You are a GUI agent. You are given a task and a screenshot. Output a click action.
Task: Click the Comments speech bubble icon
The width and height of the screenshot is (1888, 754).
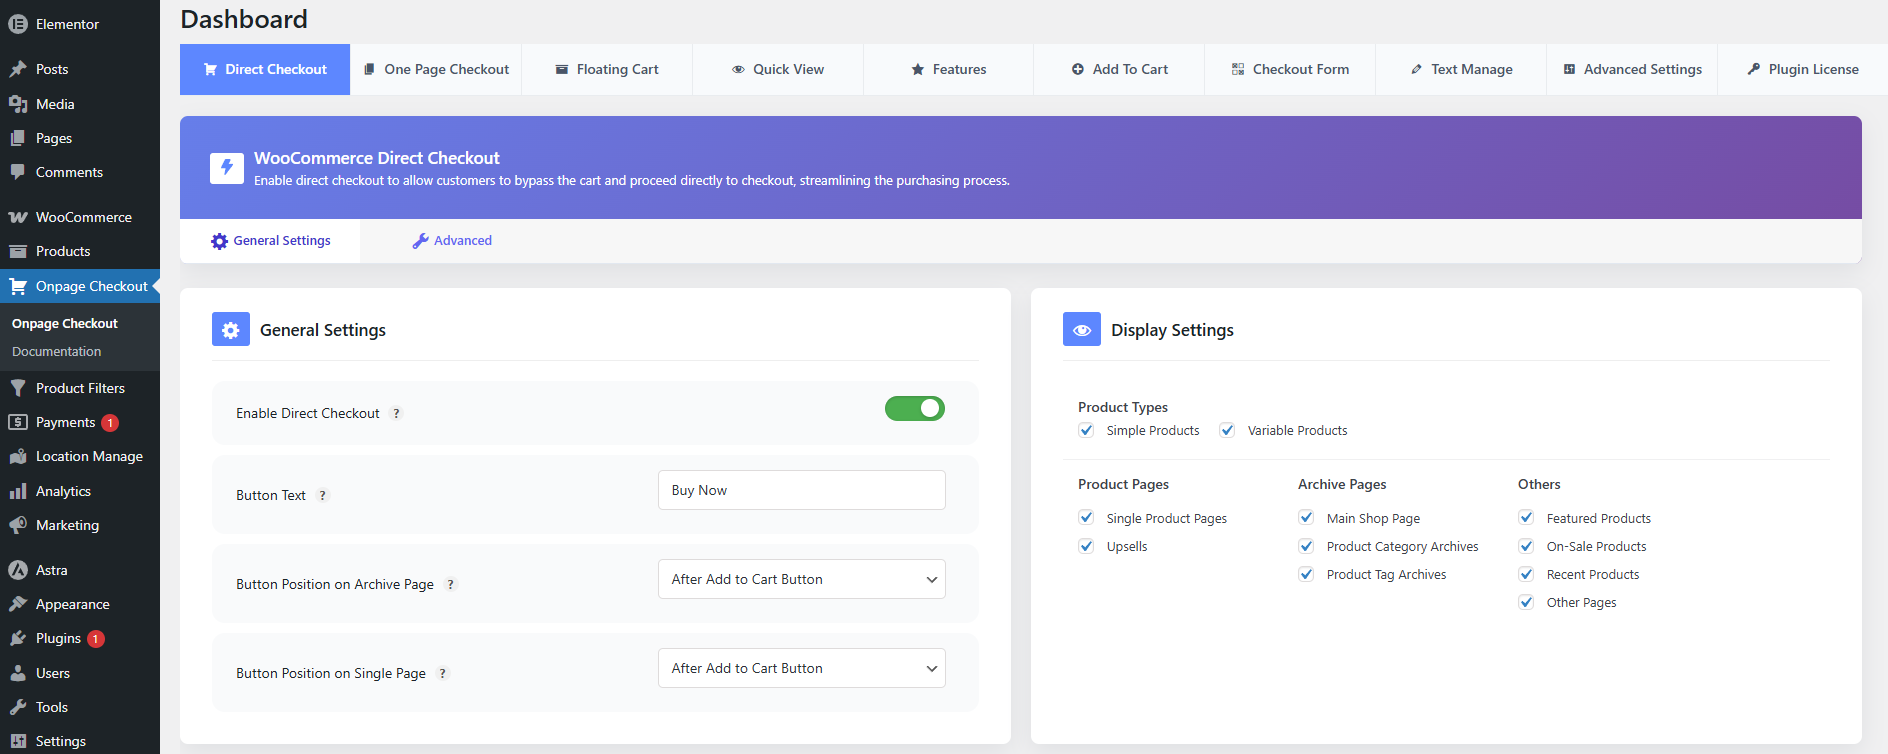(18, 172)
